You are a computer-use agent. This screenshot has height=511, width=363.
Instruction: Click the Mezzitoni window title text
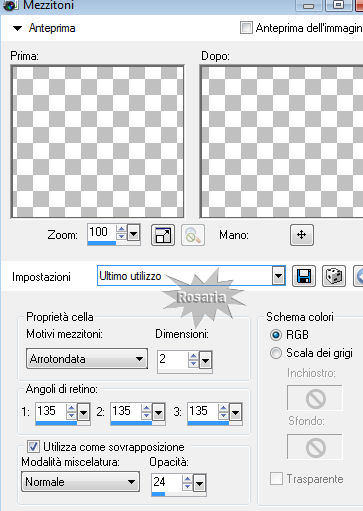tap(49, 5)
